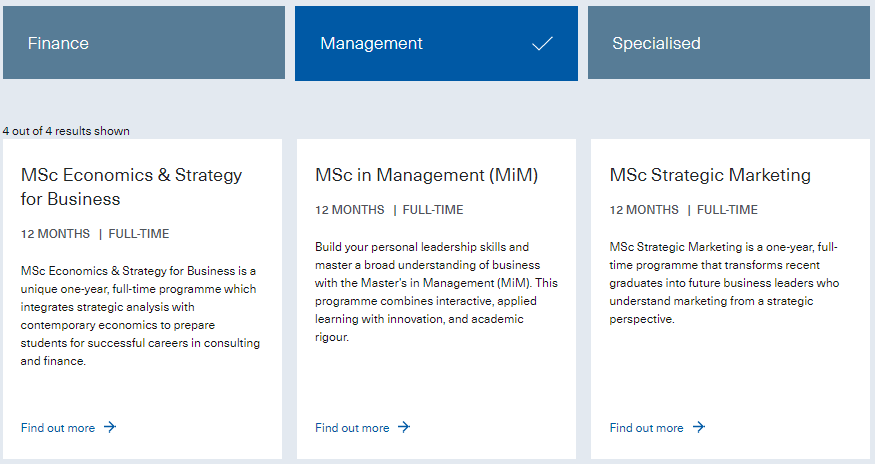Viewport: 875px width, 464px height.
Task: Click the Strategic Marketing description text
Action: pos(724,283)
